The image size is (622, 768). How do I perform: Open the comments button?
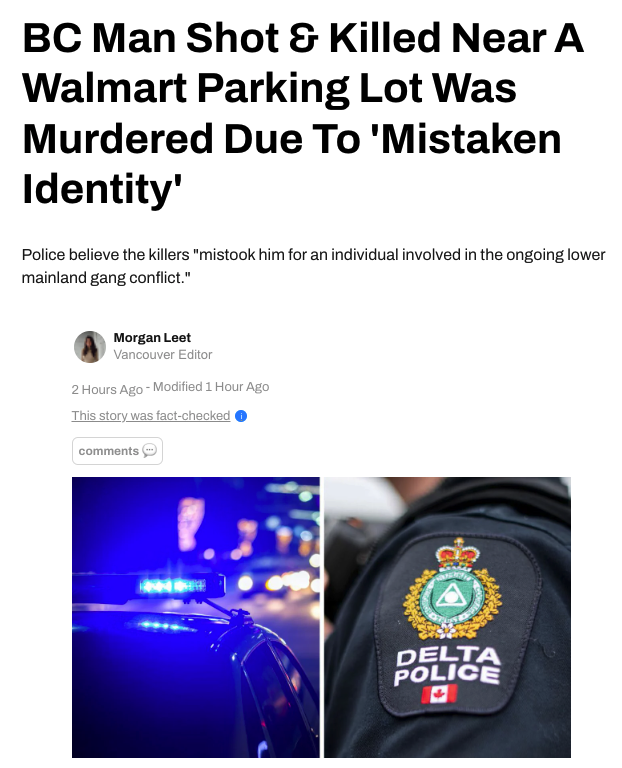coord(117,451)
